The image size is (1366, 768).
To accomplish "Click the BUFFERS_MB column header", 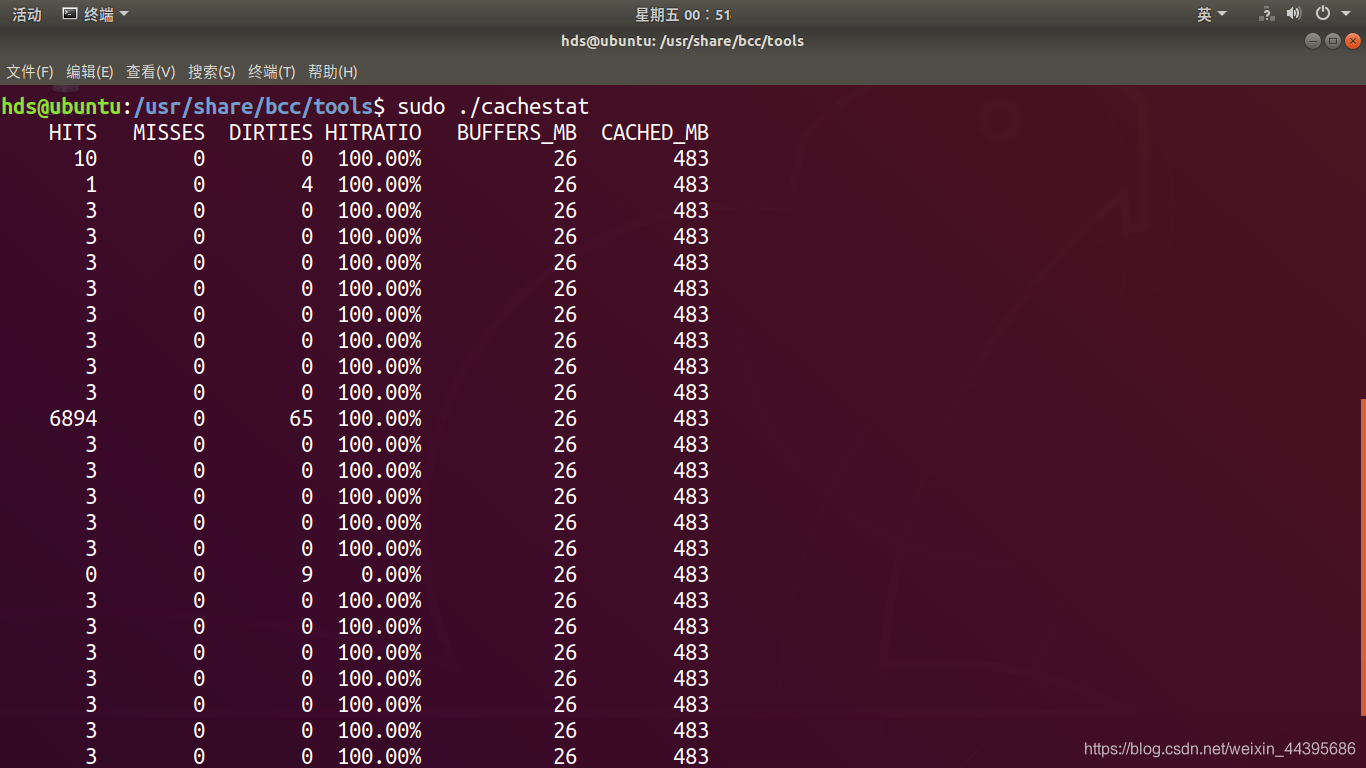I will pos(517,132).
